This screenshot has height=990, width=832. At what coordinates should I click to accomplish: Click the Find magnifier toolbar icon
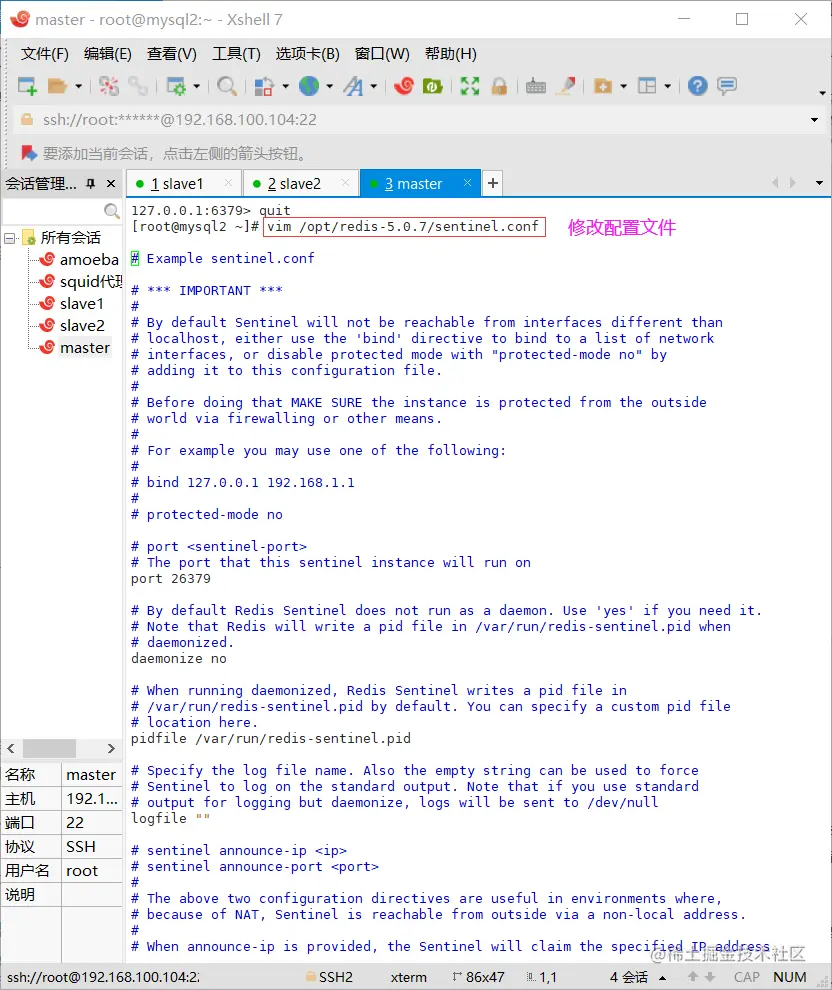pyautogui.click(x=227, y=86)
